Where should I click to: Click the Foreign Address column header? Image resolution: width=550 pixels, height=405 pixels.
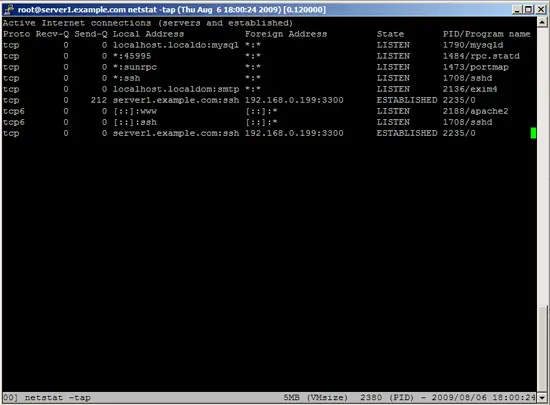[x=286, y=34]
